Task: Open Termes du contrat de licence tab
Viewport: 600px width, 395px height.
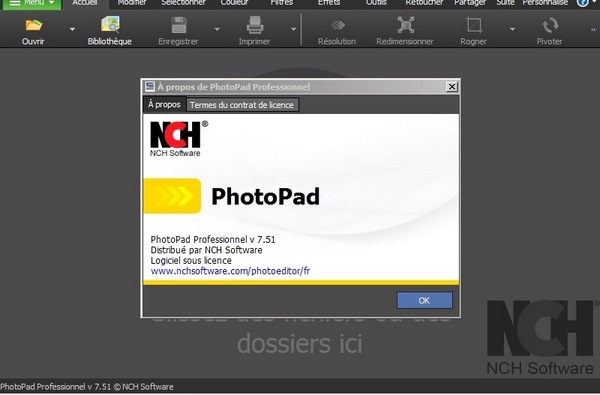Action: [x=242, y=105]
